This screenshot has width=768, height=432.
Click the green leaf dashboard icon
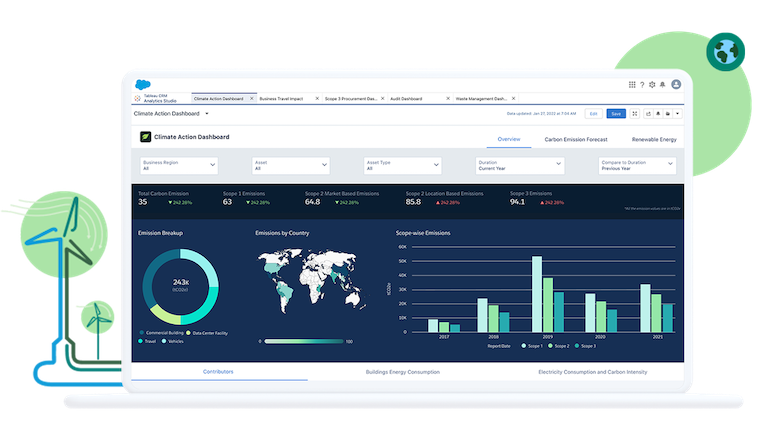tap(145, 137)
